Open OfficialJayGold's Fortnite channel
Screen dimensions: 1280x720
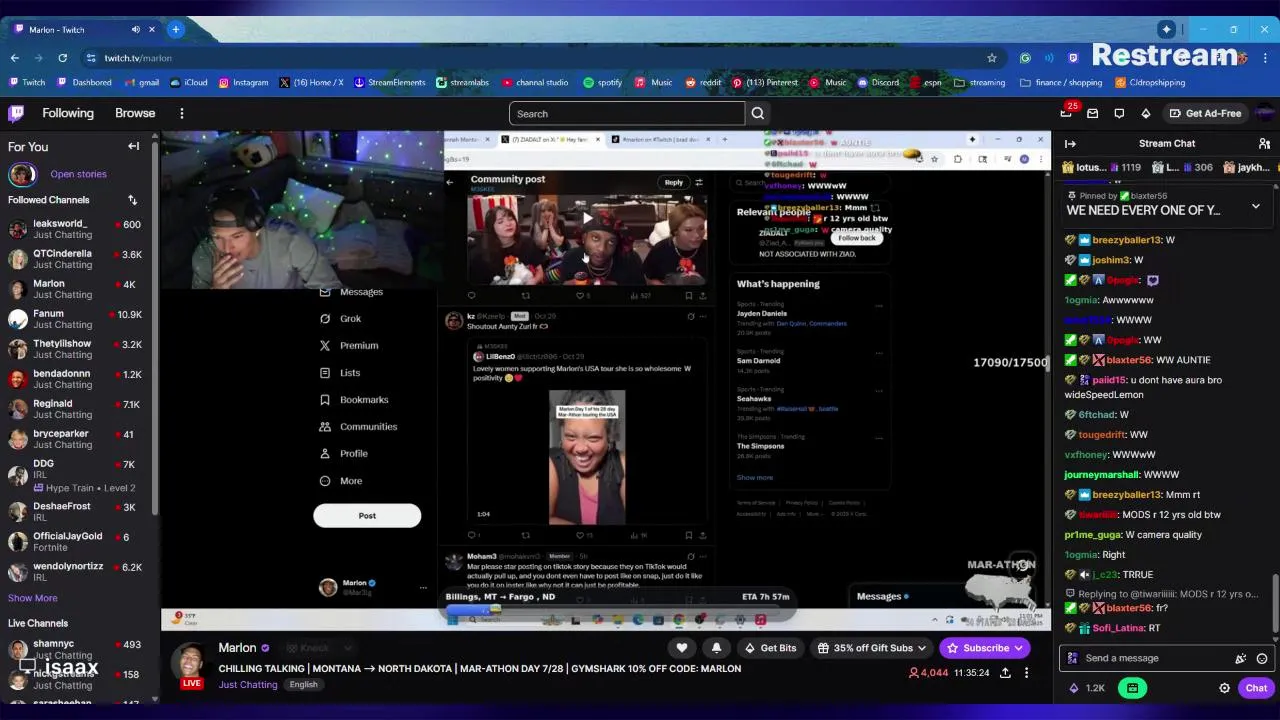(76, 541)
